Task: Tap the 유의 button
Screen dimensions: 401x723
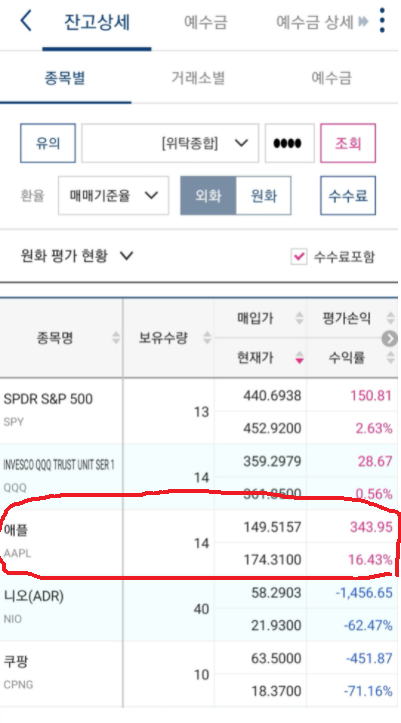Action: pos(48,143)
